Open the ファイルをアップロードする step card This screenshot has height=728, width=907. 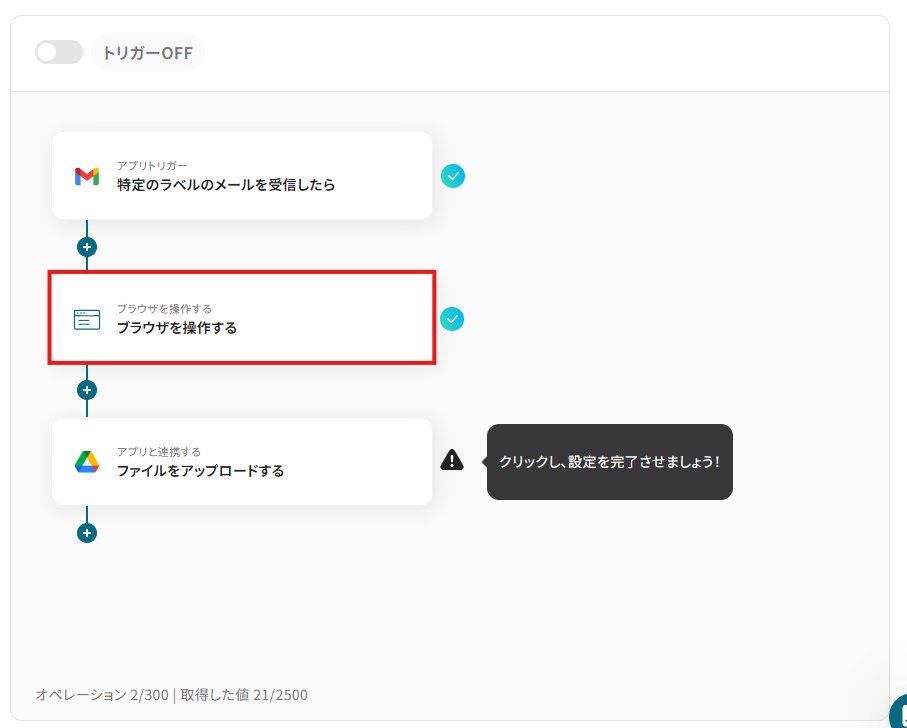coord(242,461)
